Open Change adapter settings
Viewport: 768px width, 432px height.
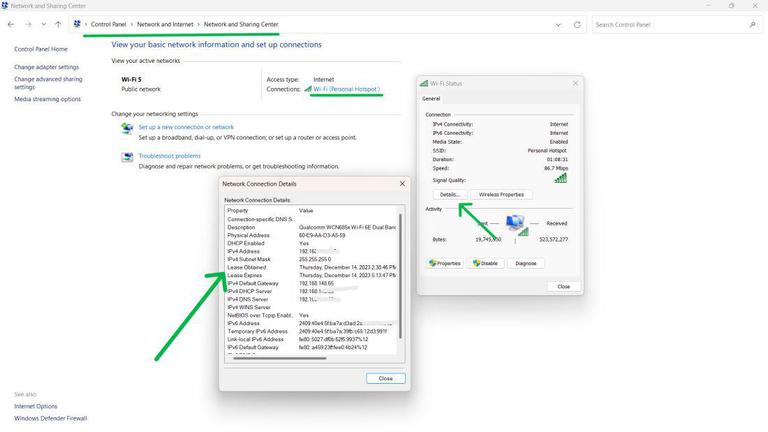coord(47,67)
